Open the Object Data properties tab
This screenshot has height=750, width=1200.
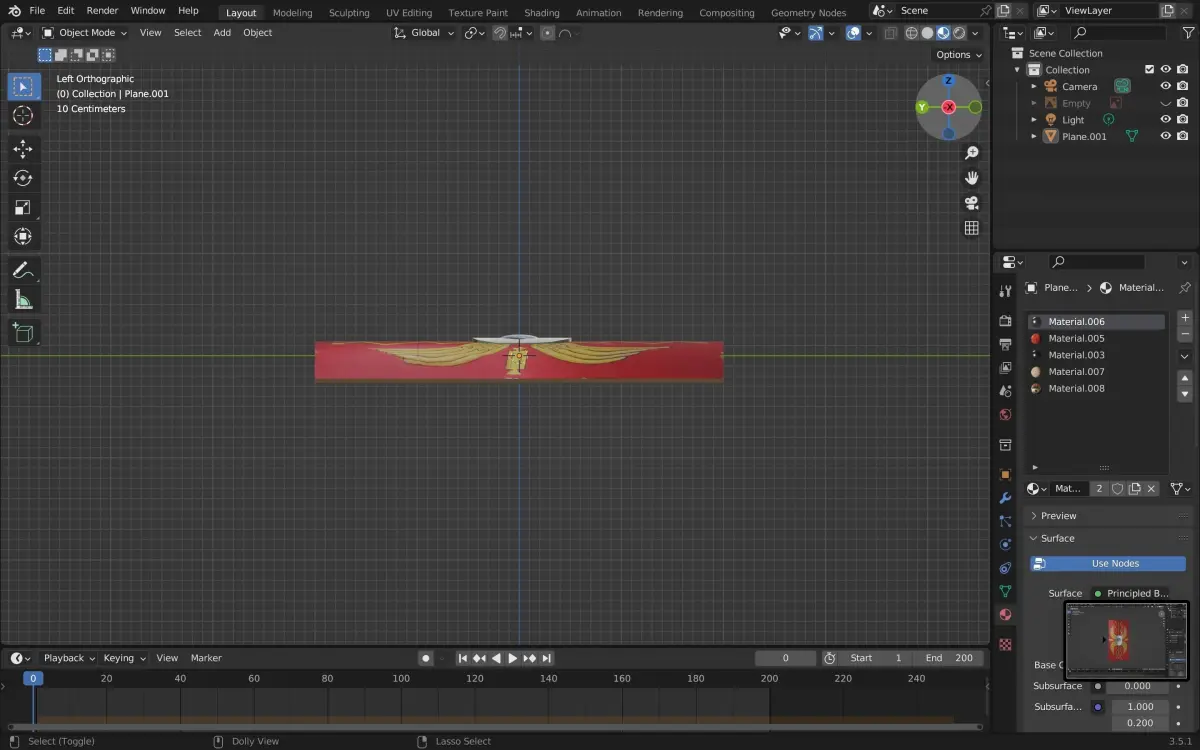pyautogui.click(x=1006, y=591)
